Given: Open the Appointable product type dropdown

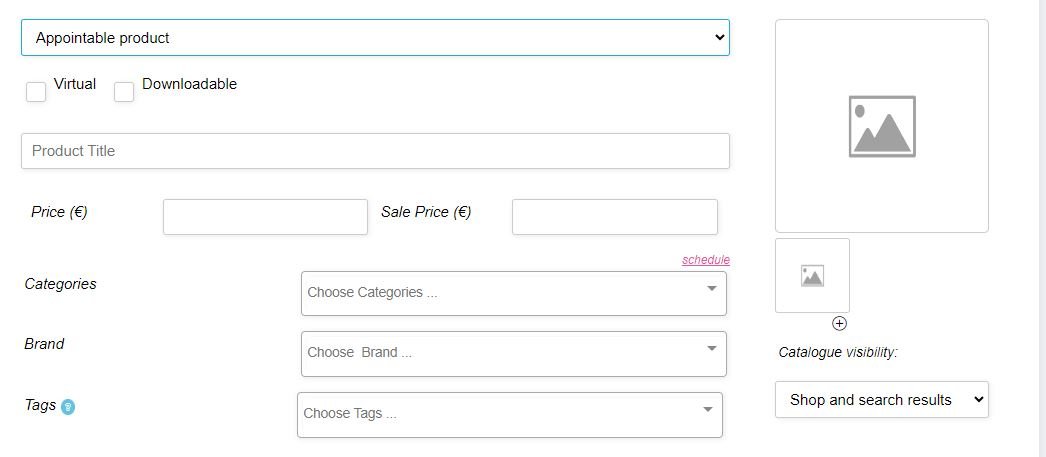Looking at the screenshot, I should coord(376,37).
